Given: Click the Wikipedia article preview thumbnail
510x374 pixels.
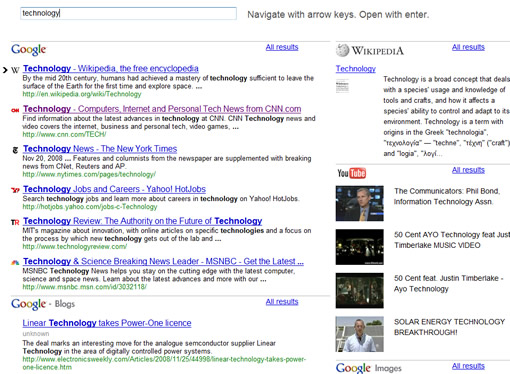Looking at the screenshot, I should 342,86.
